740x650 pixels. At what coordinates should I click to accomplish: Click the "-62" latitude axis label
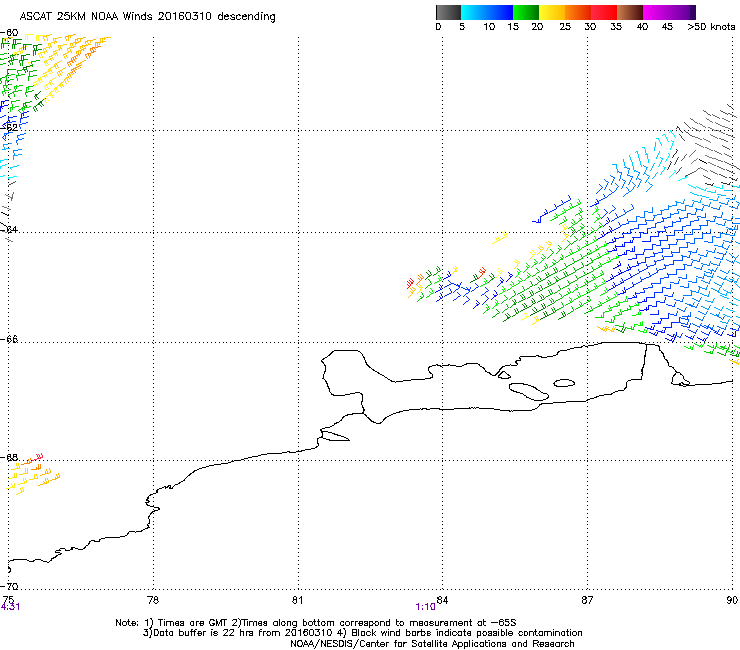(9, 127)
